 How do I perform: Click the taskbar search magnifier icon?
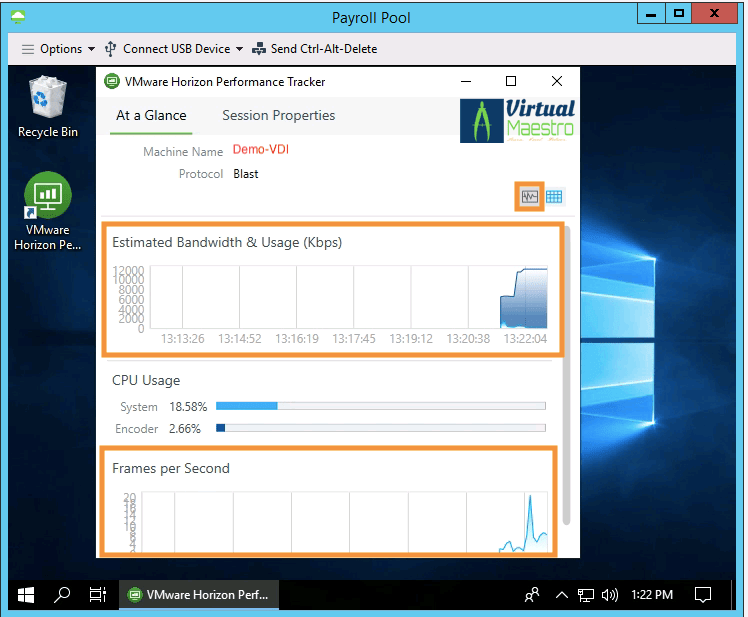[x=62, y=594]
